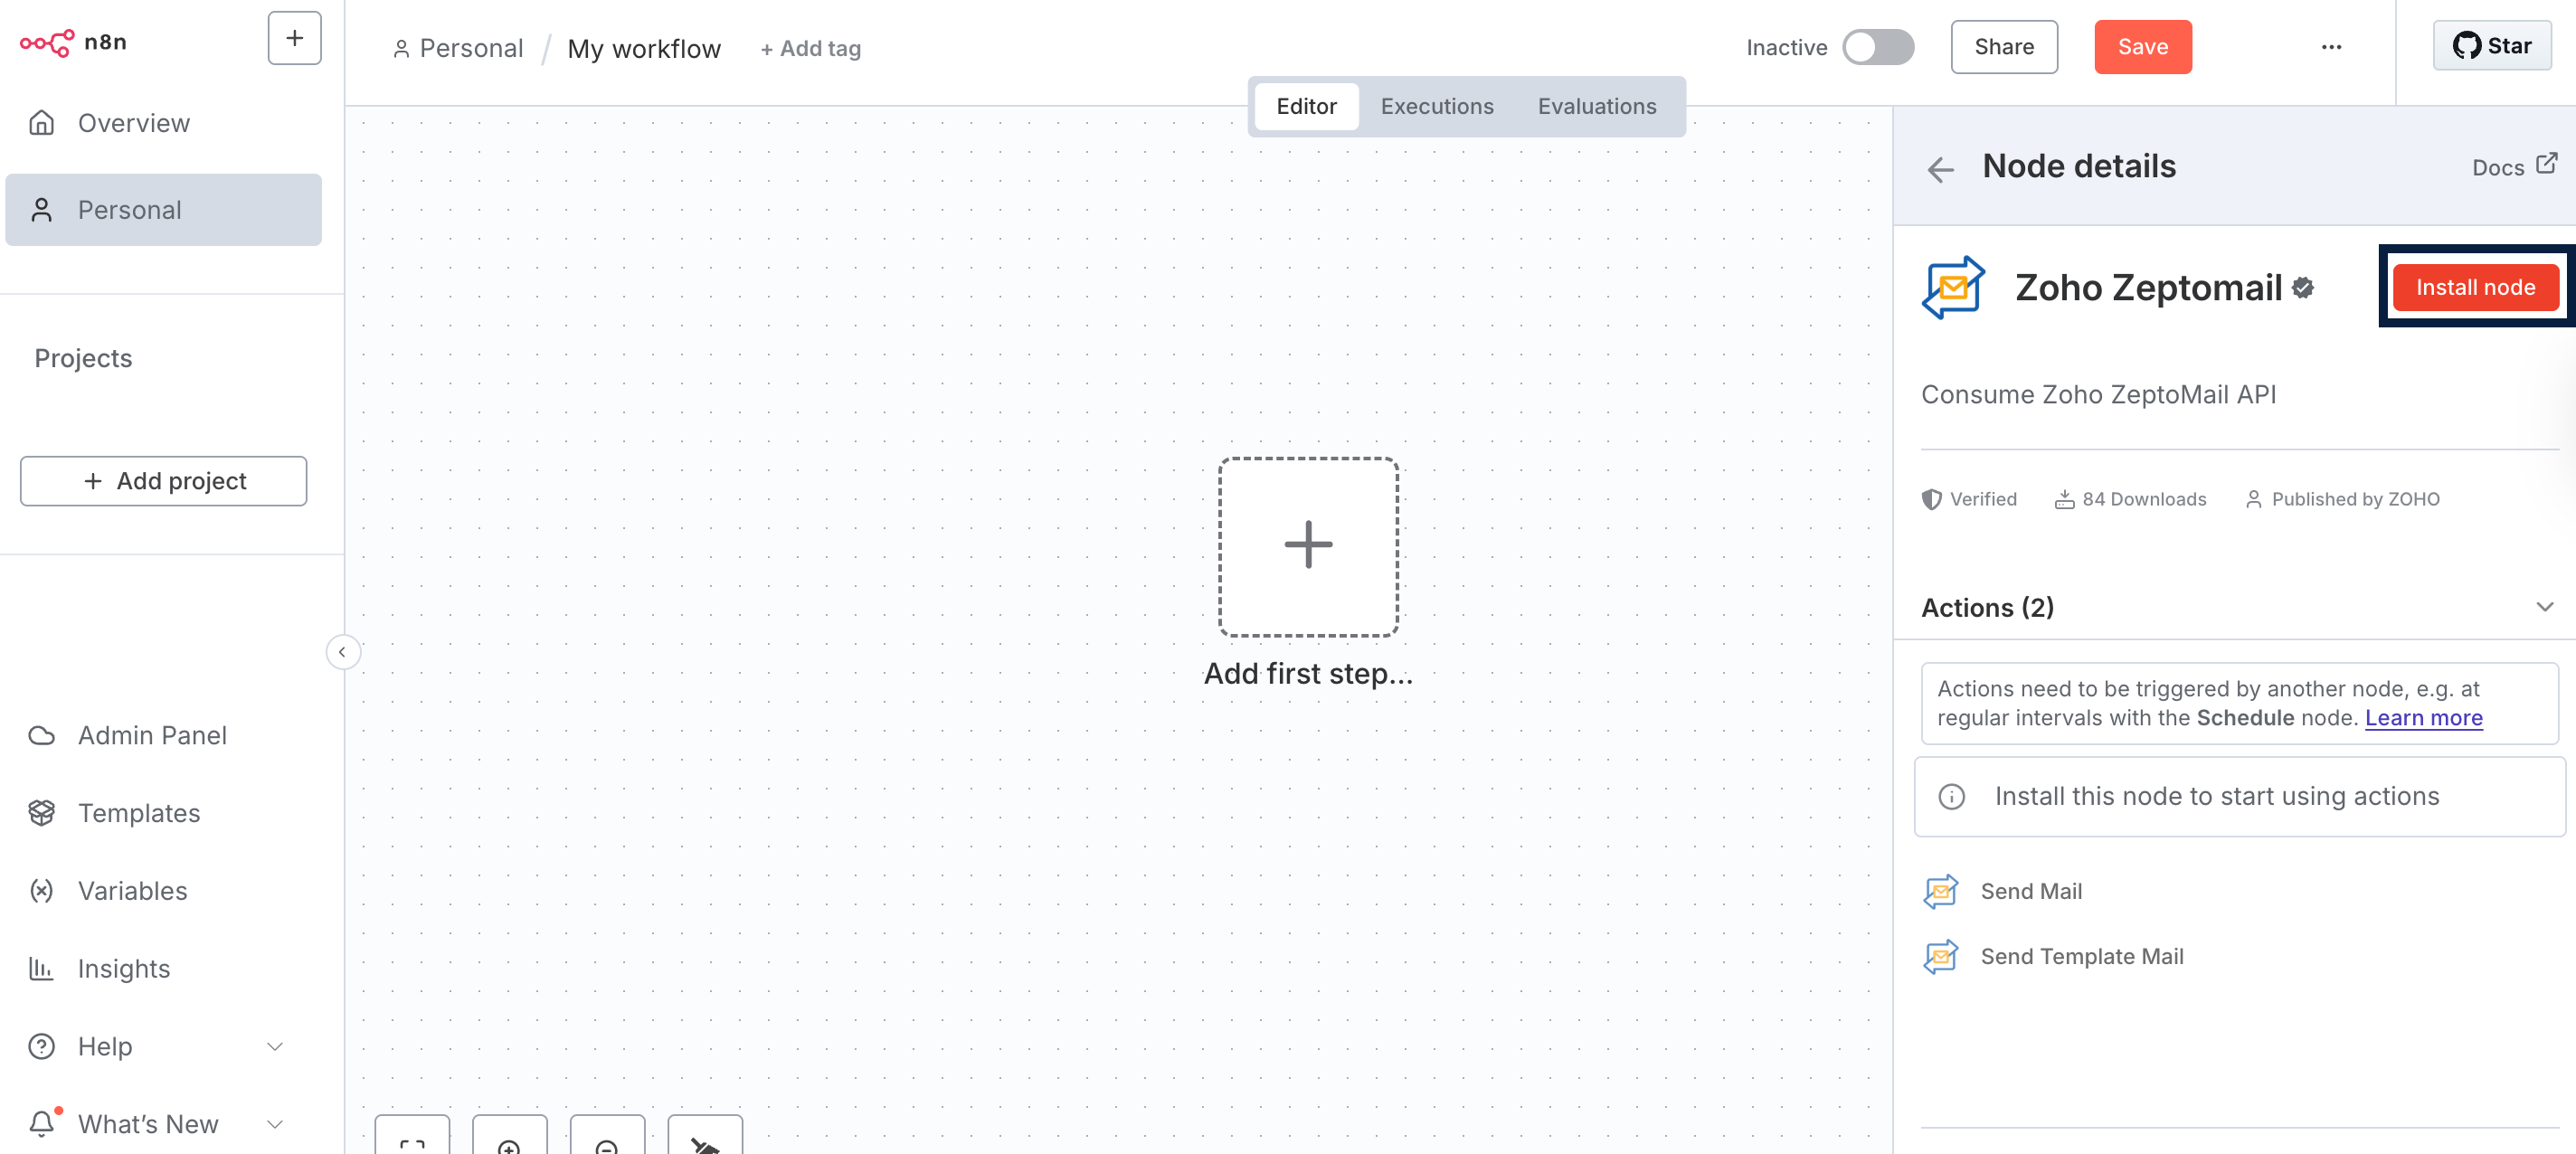Collapse the Actions (2) section
Image resolution: width=2576 pixels, height=1154 pixels.
pyautogui.click(x=2544, y=607)
